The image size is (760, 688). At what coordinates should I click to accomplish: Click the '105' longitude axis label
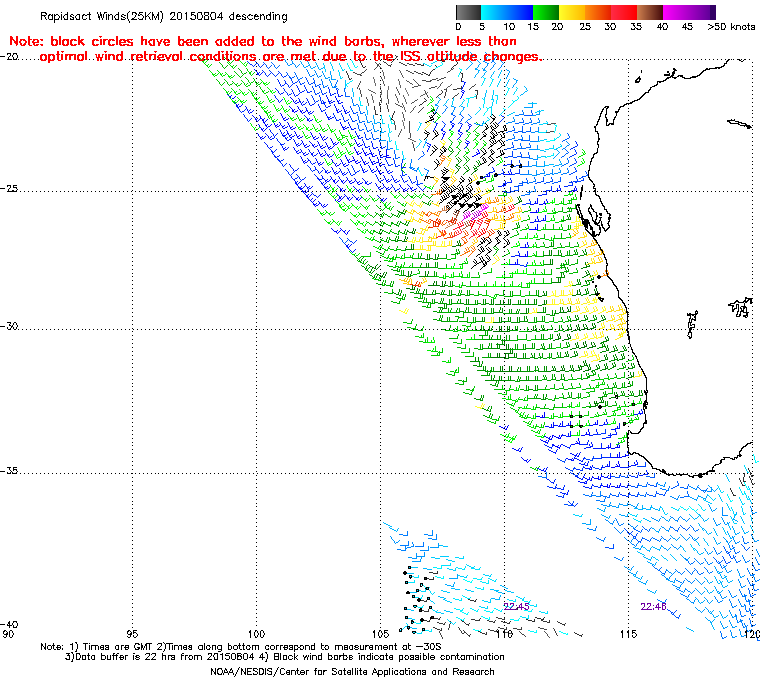click(380, 634)
